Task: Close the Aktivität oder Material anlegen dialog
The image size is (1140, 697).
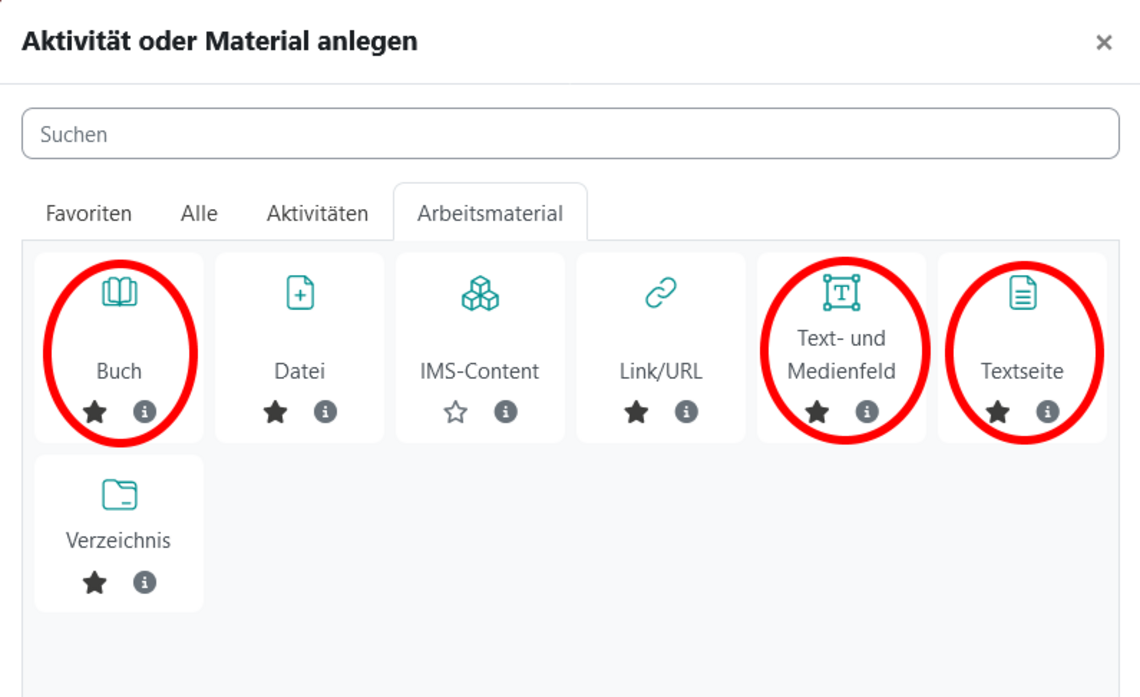Action: pos(1104,42)
